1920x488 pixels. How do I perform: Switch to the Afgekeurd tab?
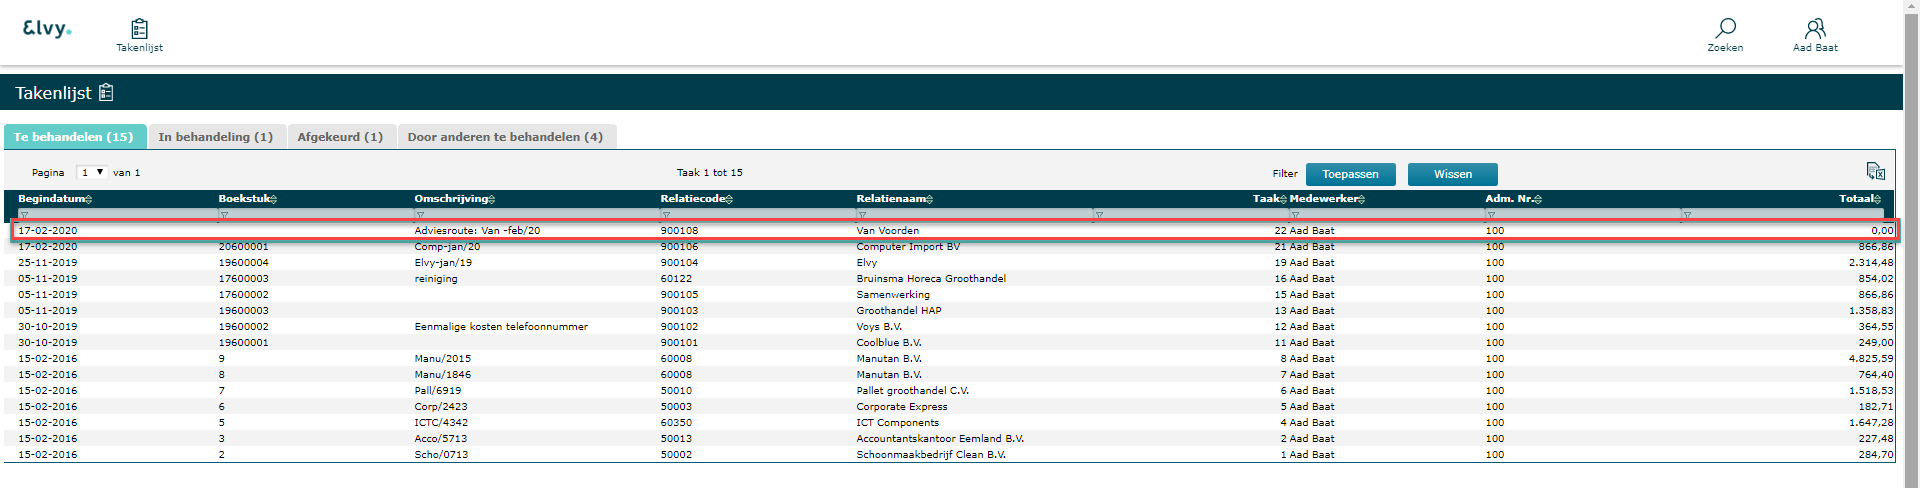pos(340,137)
